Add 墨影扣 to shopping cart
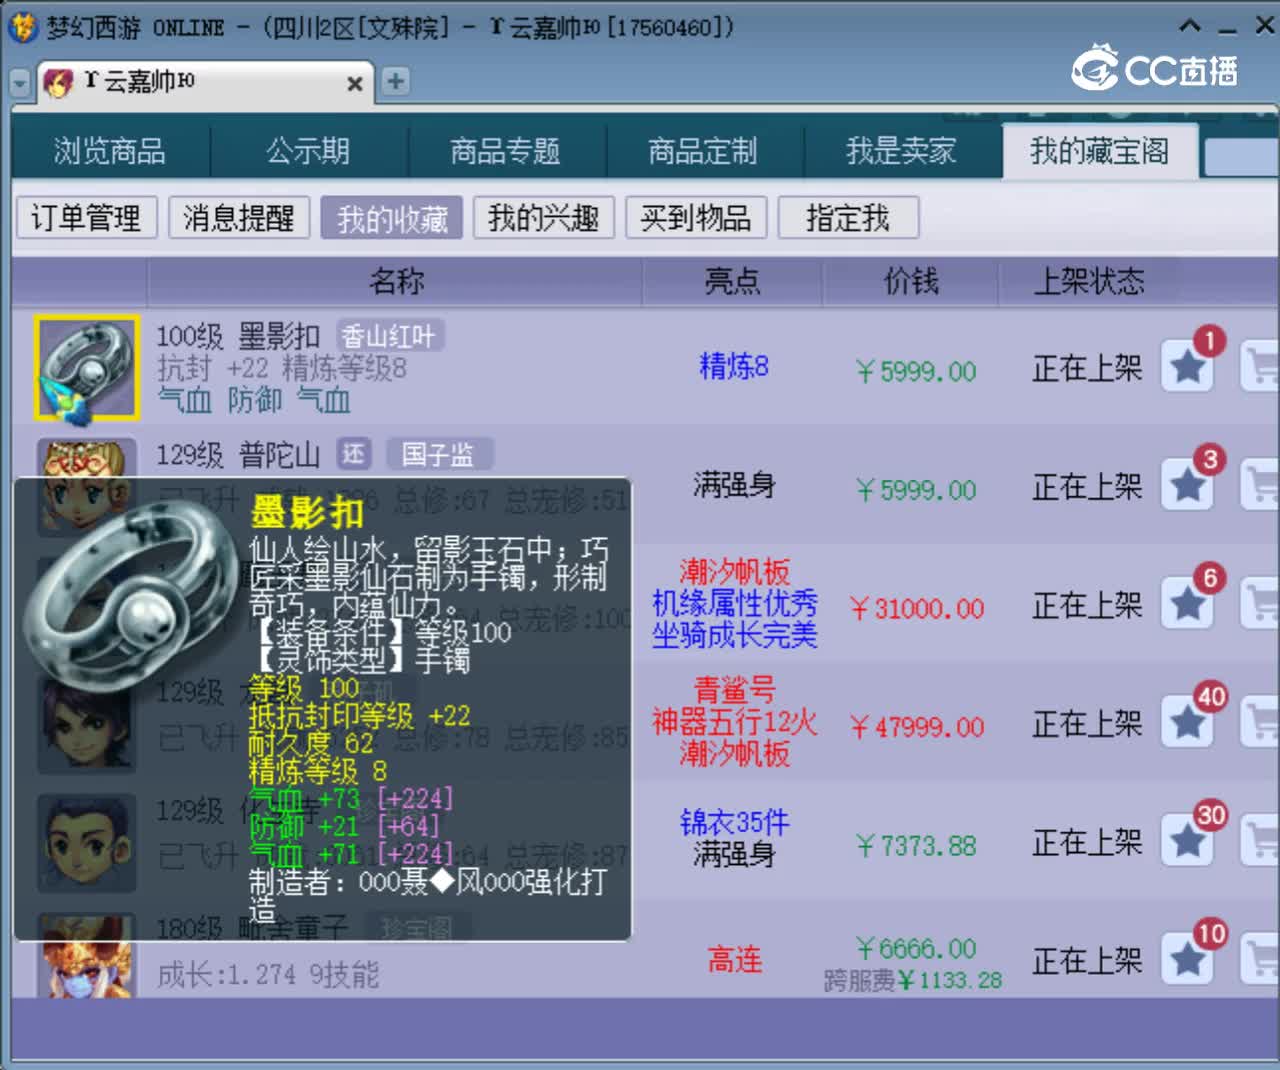Screen dimensions: 1280x1070 pos(1260,367)
